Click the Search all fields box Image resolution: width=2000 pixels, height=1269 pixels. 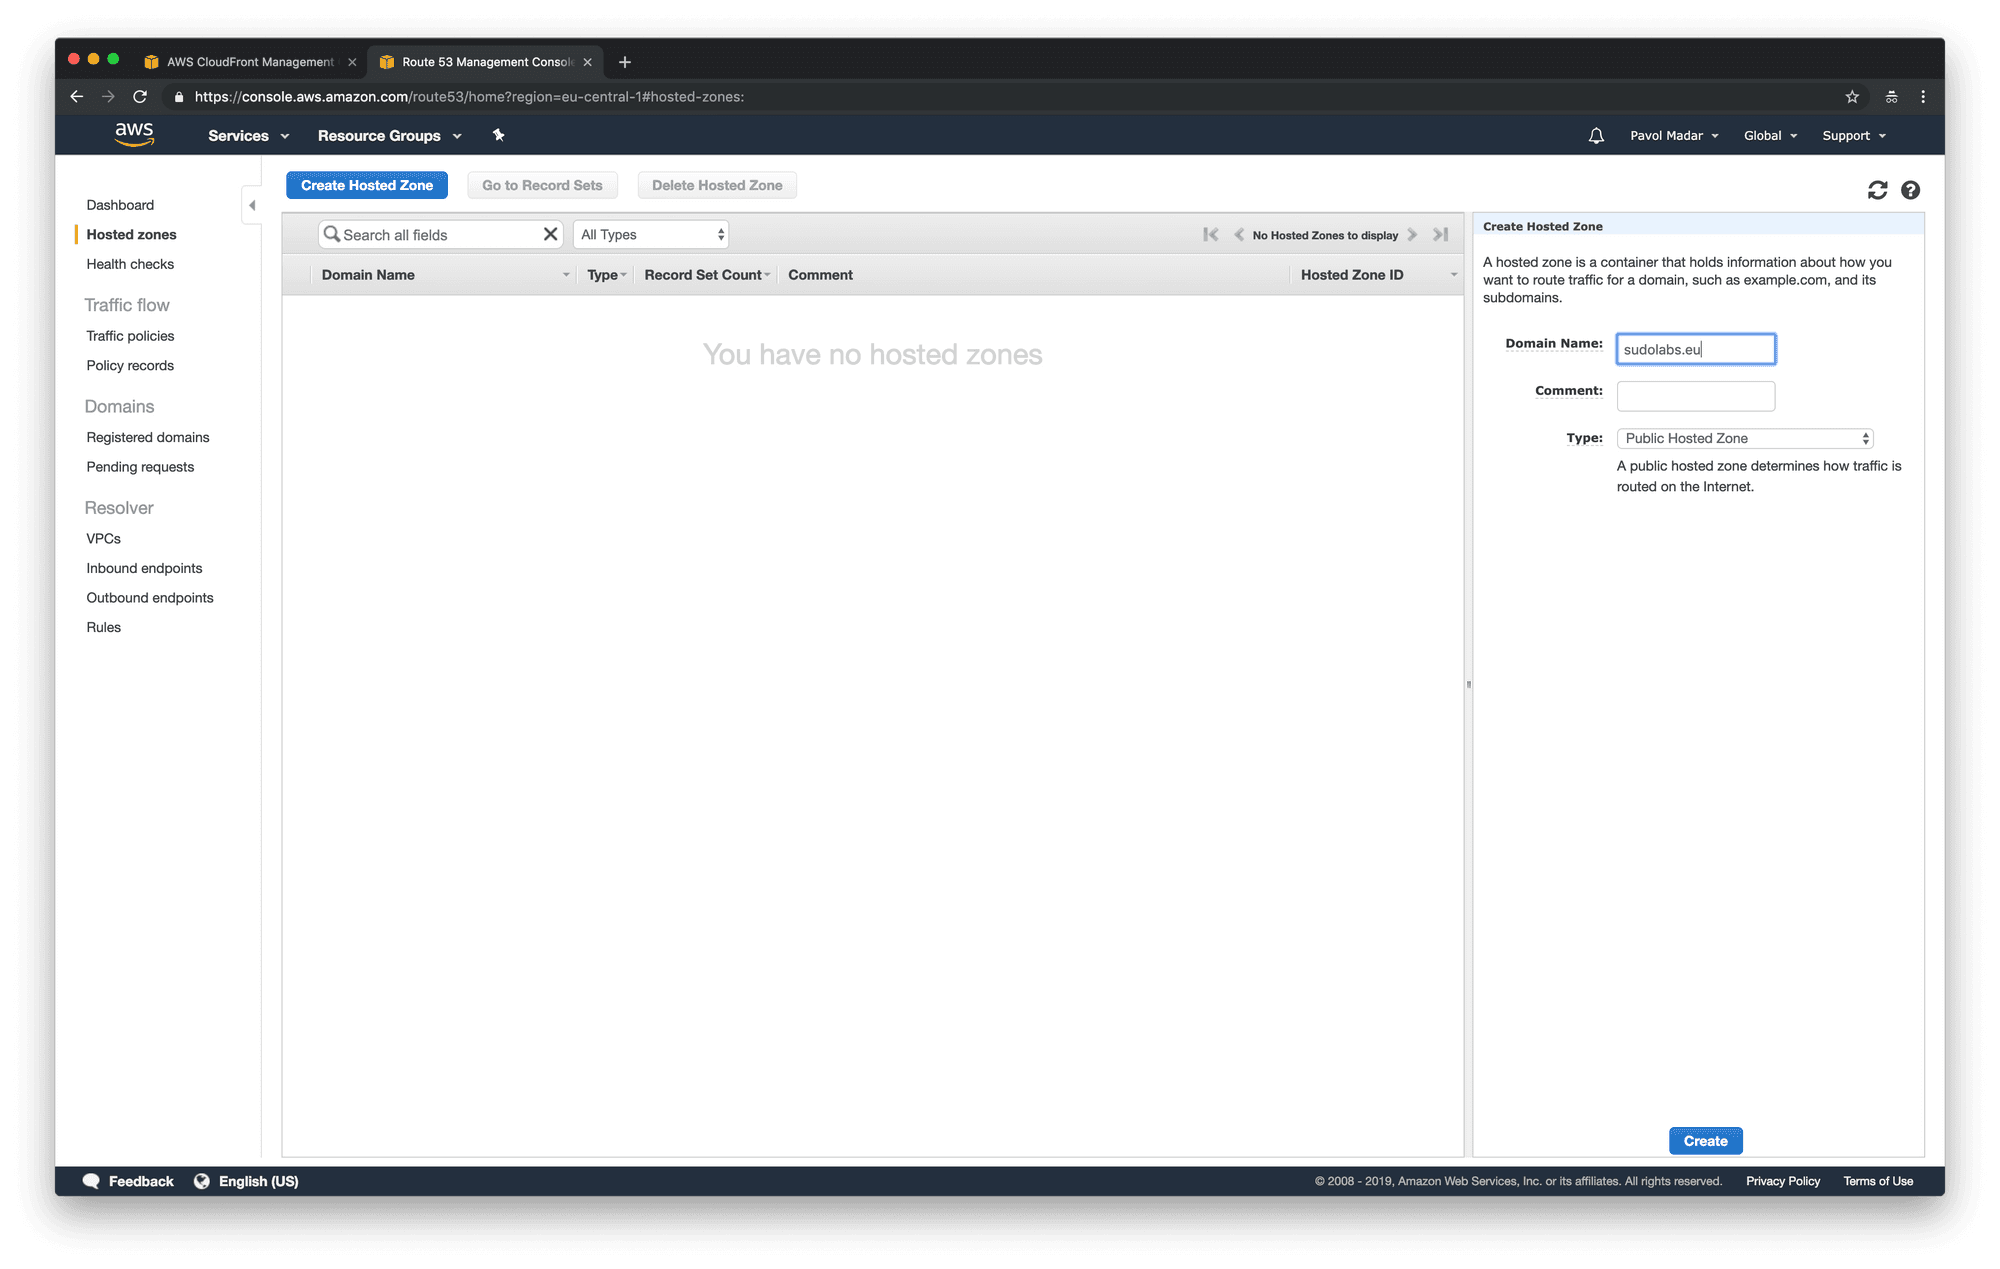click(x=440, y=234)
